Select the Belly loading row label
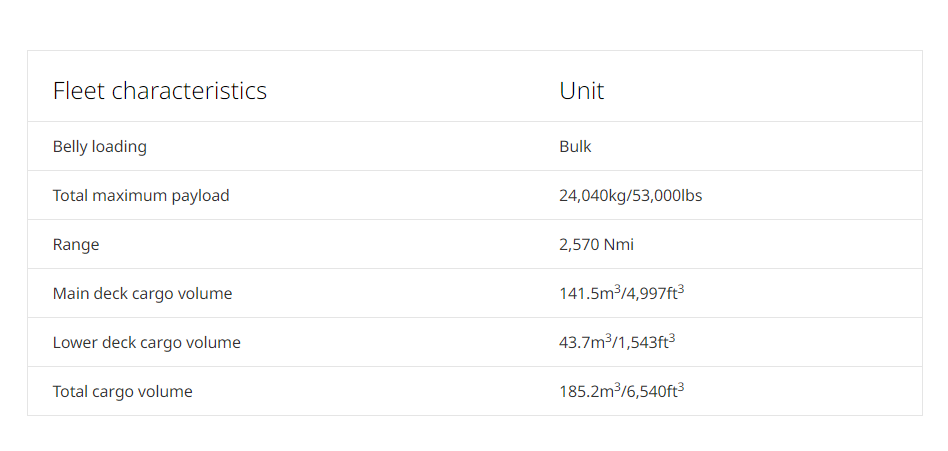This screenshot has height=451, width=948. click(x=100, y=147)
